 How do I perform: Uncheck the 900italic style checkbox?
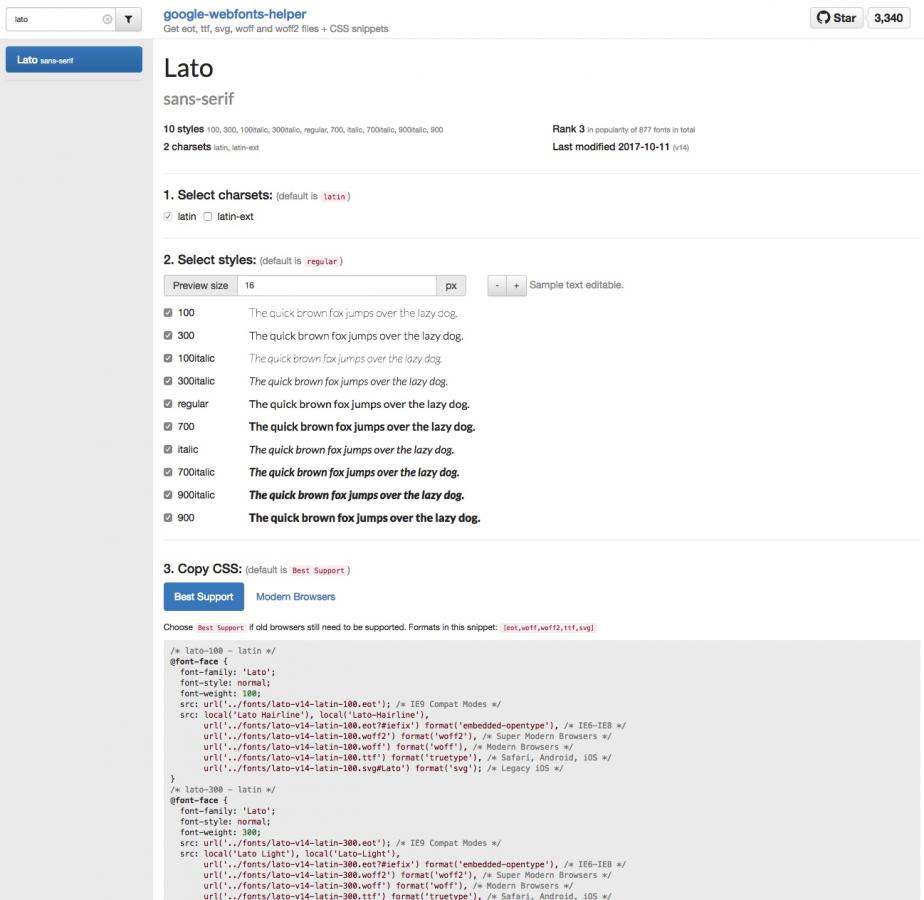click(168, 494)
